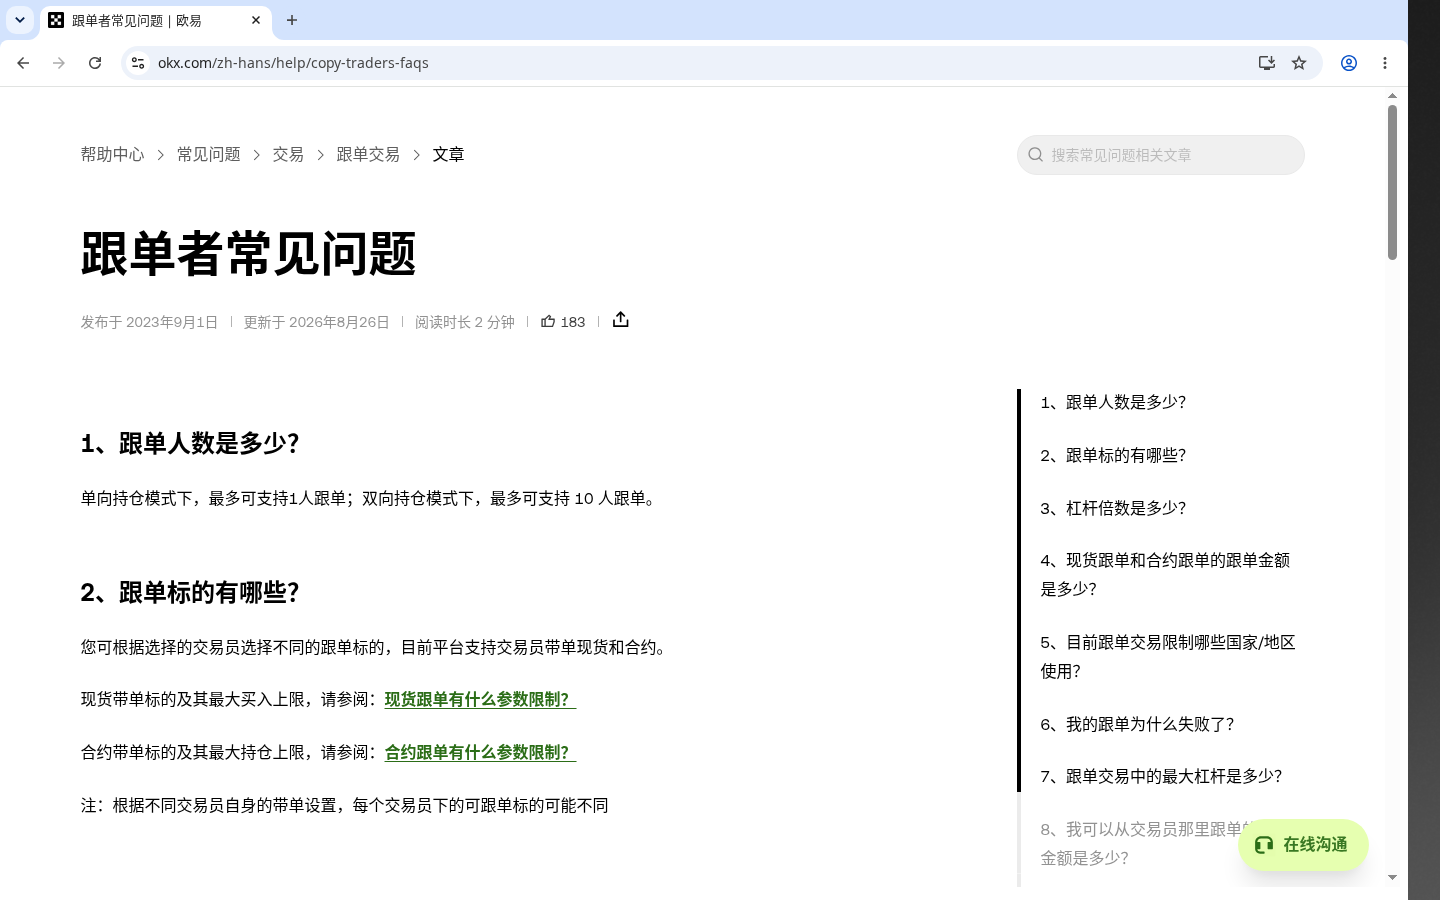Go to 交易 breadcrumb
The image size is (1440, 900).
pyautogui.click(x=288, y=154)
